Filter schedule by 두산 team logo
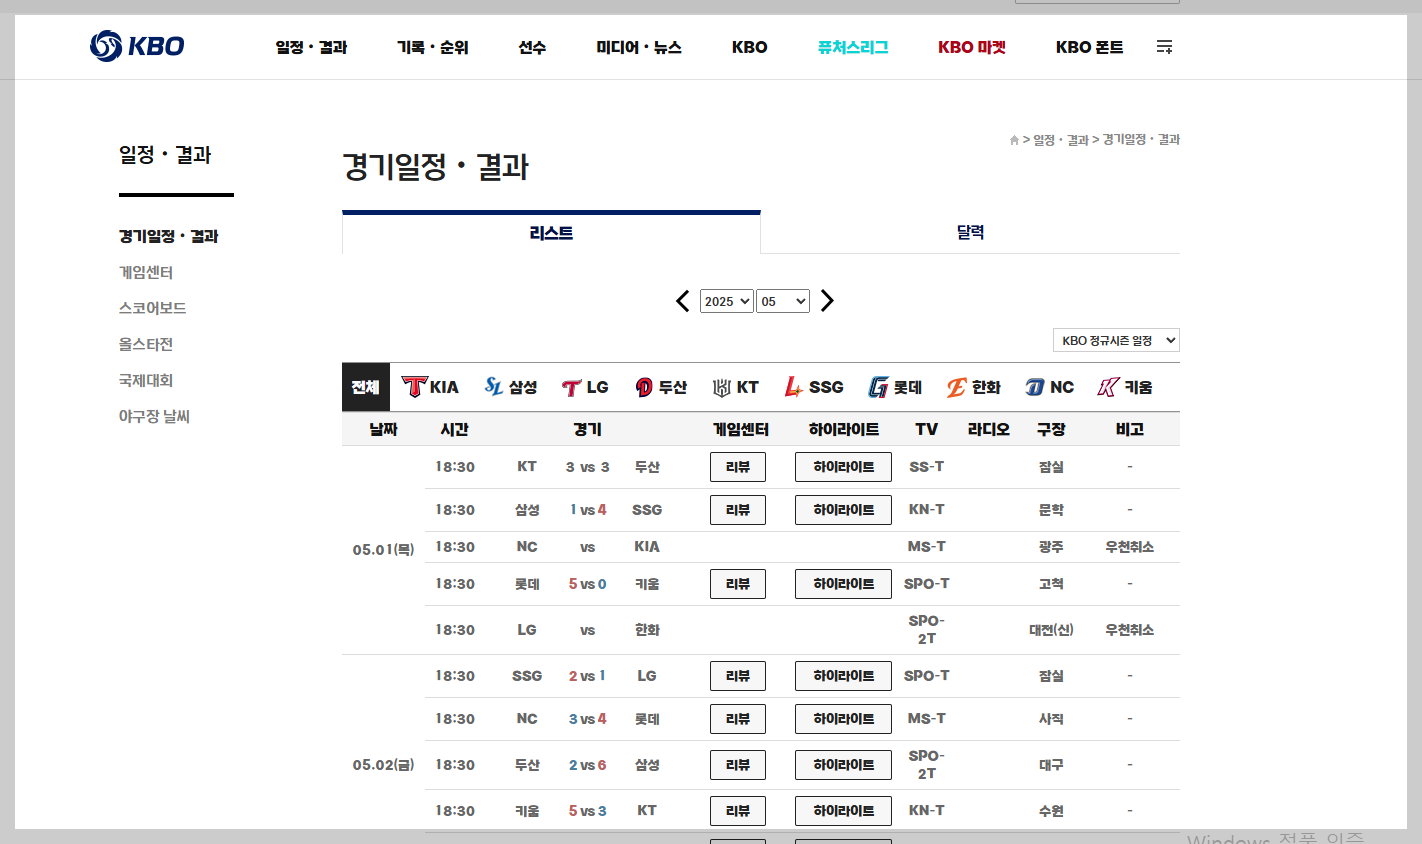1422x844 pixels. point(661,387)
